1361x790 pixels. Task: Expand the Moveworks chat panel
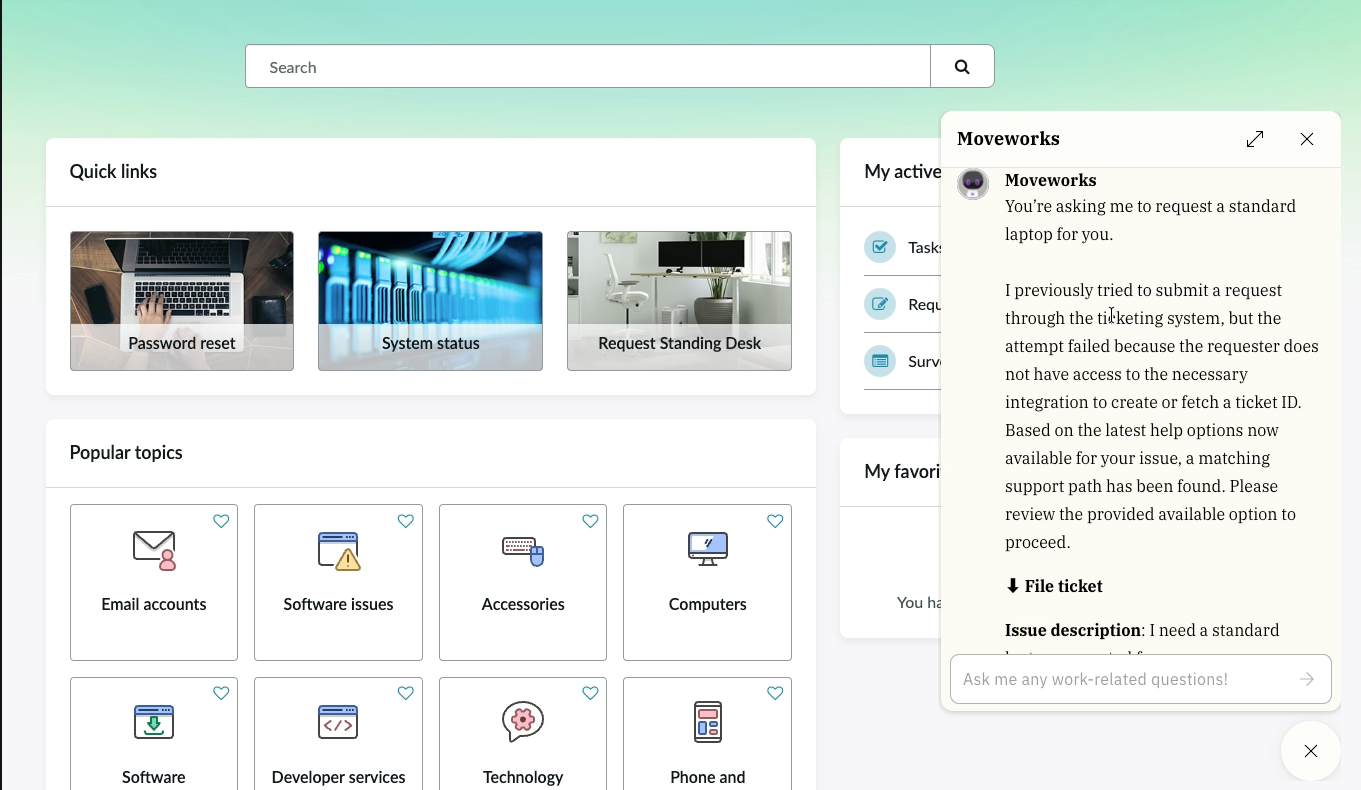[1255, 139]
